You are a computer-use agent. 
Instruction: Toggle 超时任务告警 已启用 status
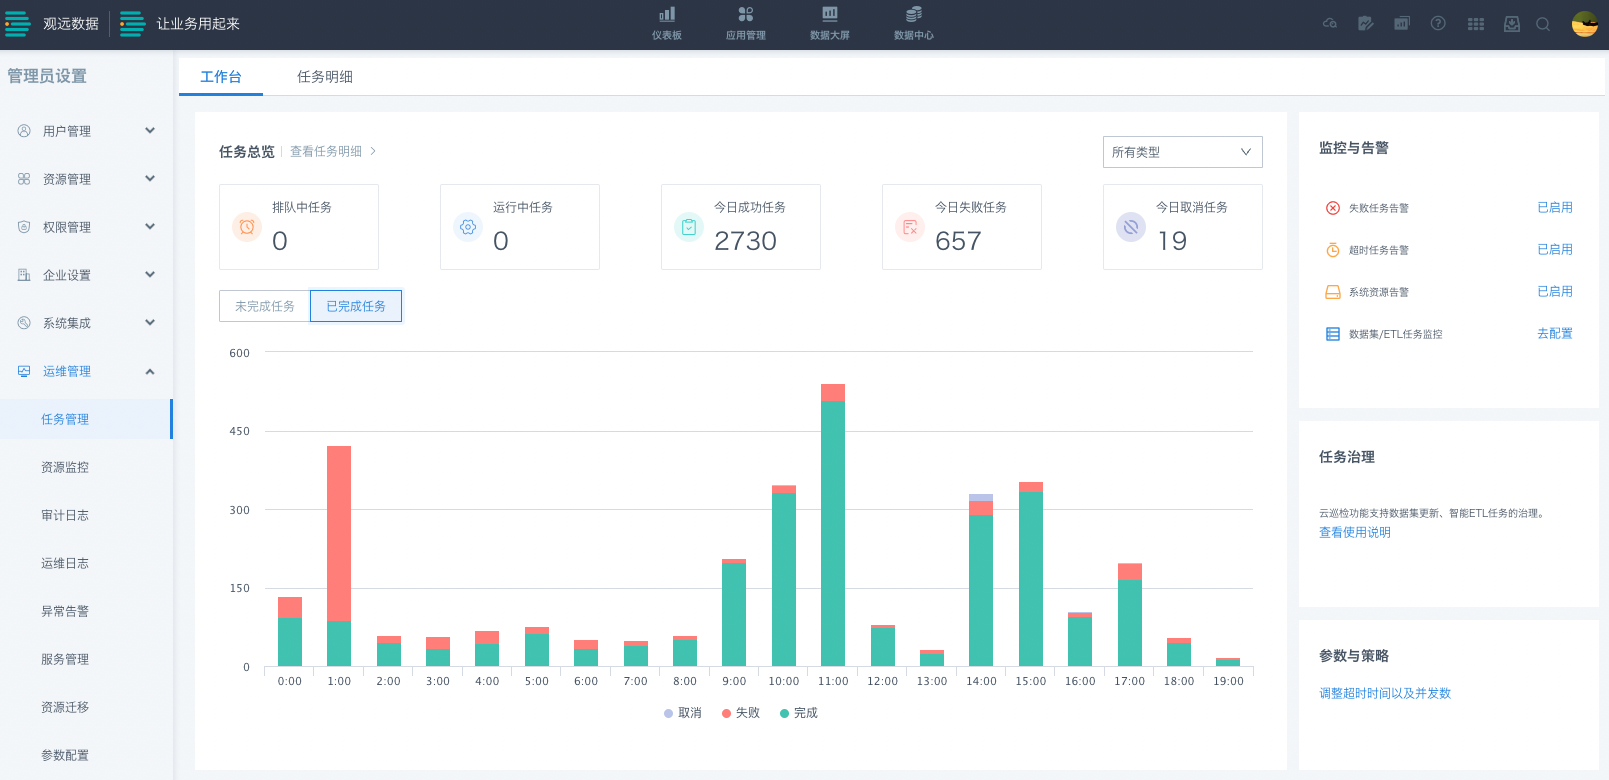1555,250
